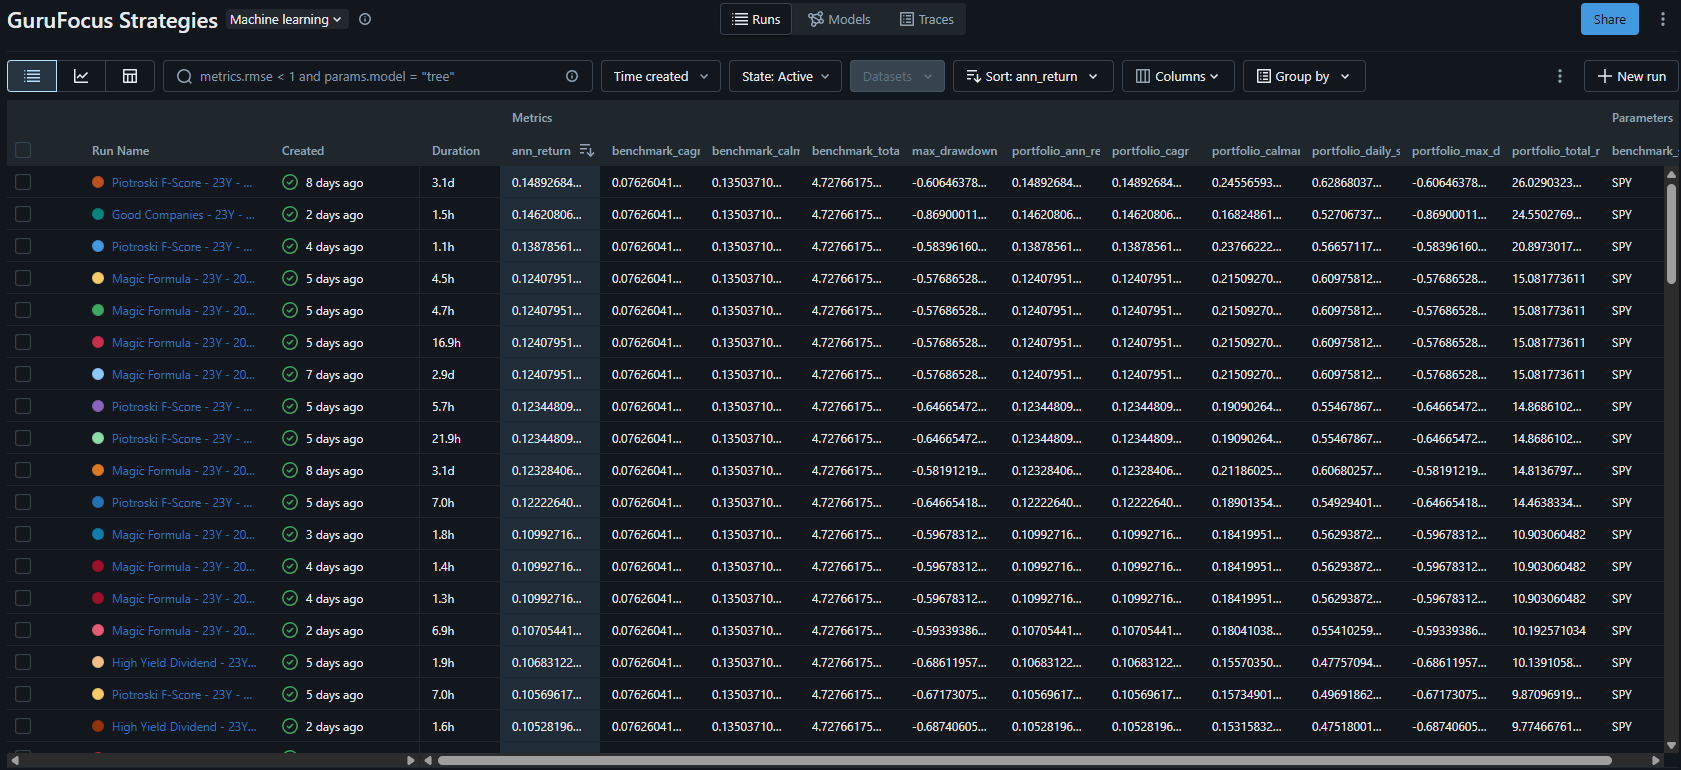Image resolution: width=1681 pixels, height=770 pixels.
Task: Tick checkbox for the 4.5h Magic Formula run
Action: pyautogui.click(x=23, y=279)
